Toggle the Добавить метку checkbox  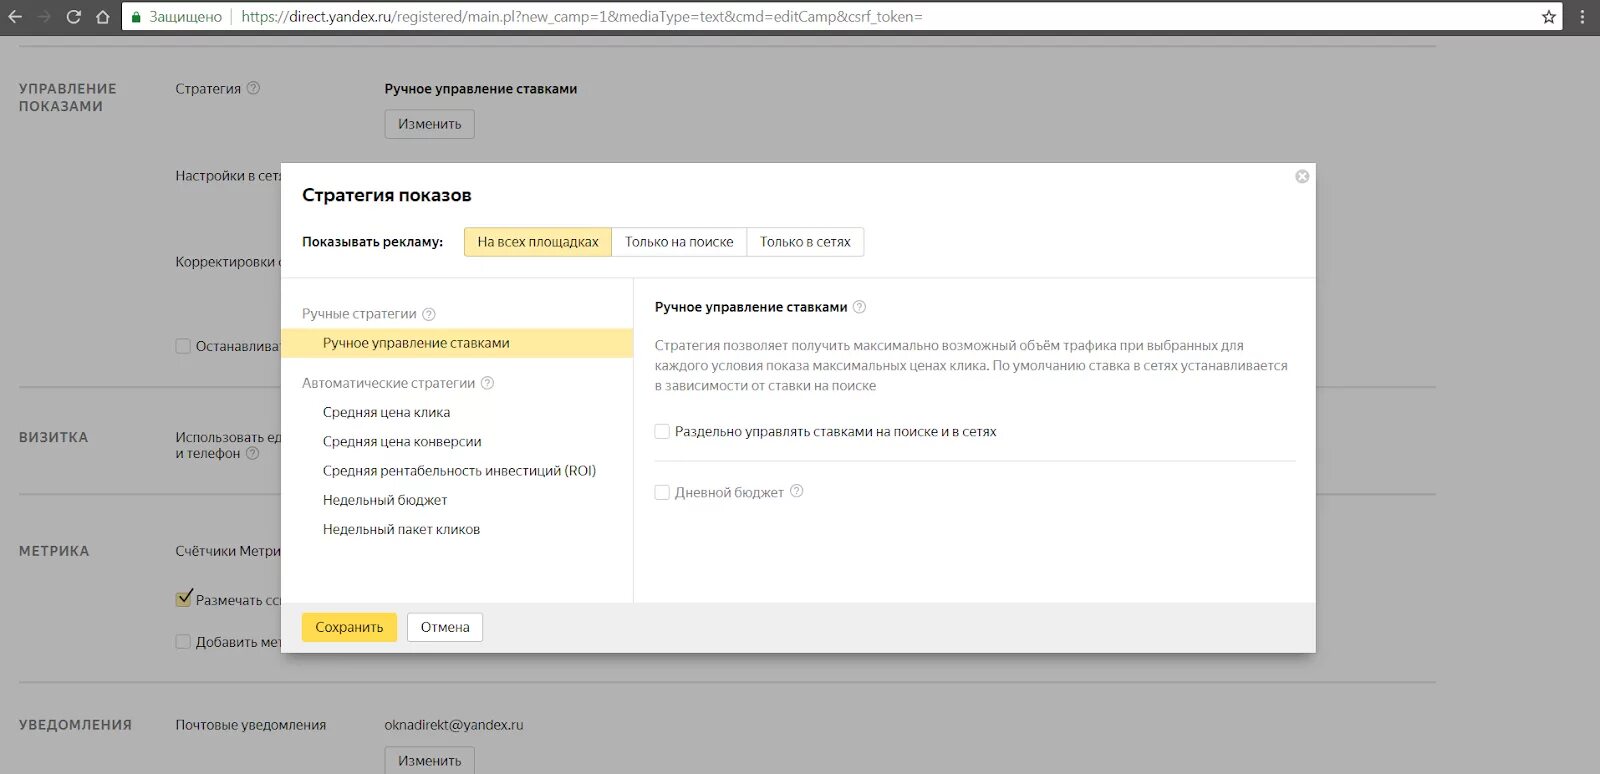[183, 642]
